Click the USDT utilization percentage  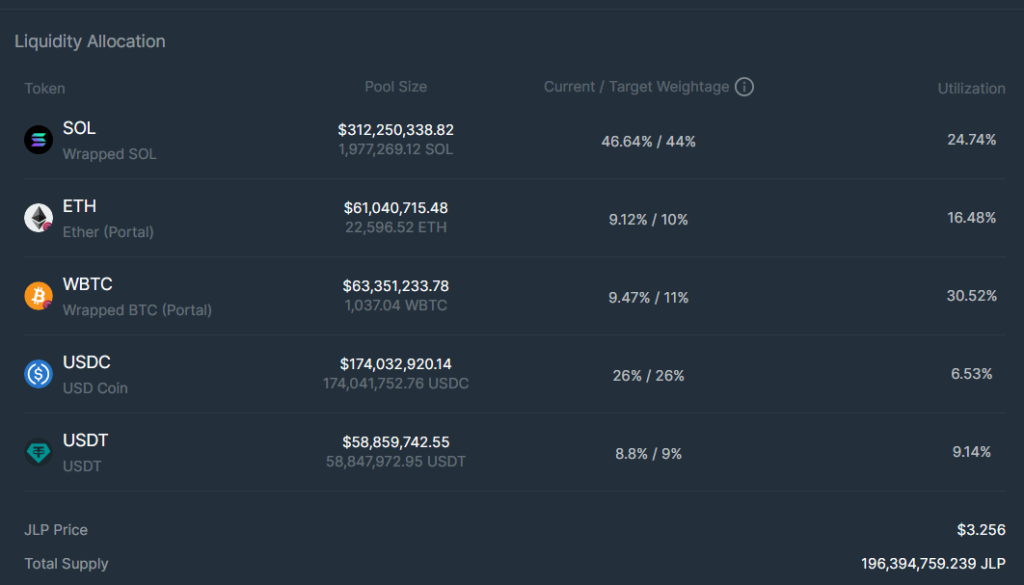point(971,452)
